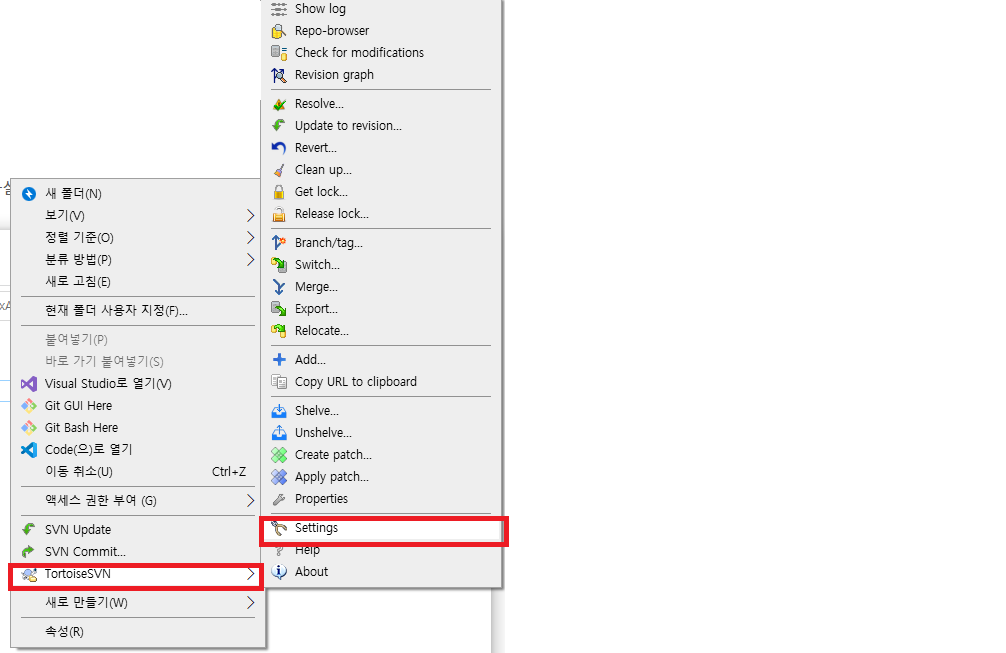Viewport: 1006px width, 653px height.
Task: Click the Clean up... label
Action: coord(323,170)
